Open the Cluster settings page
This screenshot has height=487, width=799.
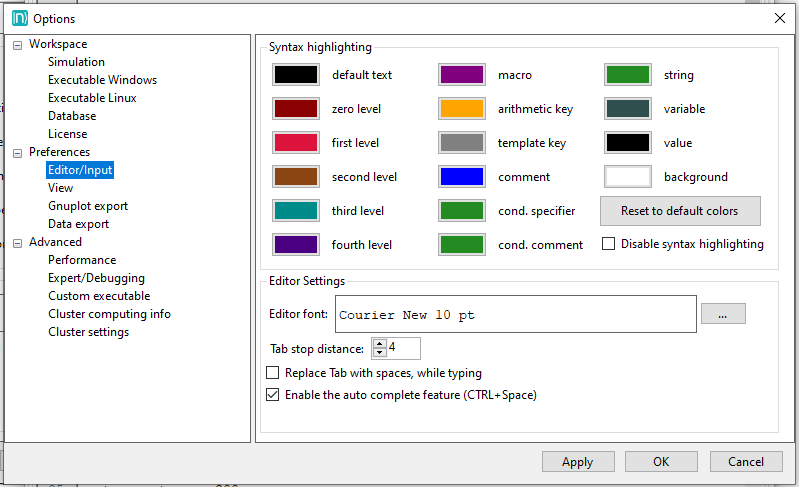[88, 332]
